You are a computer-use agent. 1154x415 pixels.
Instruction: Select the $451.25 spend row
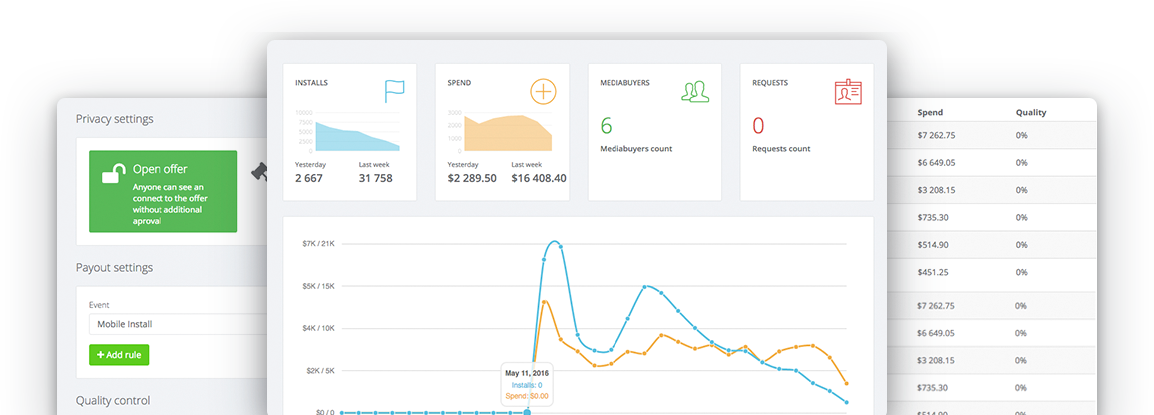[991, 272]
